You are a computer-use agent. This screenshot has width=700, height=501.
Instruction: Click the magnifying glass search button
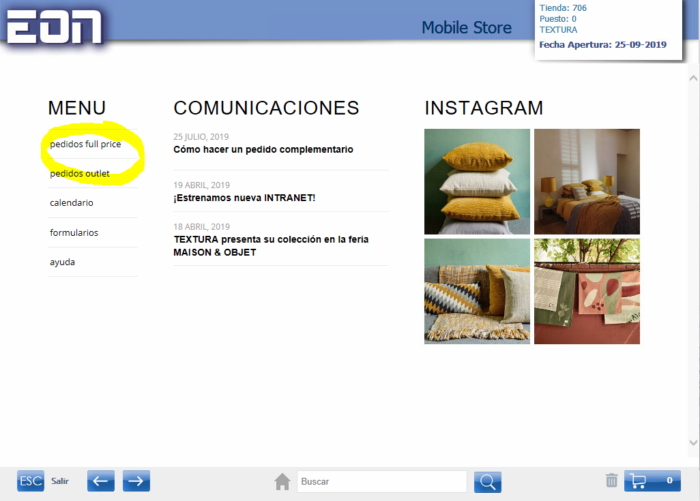point(487,482)
